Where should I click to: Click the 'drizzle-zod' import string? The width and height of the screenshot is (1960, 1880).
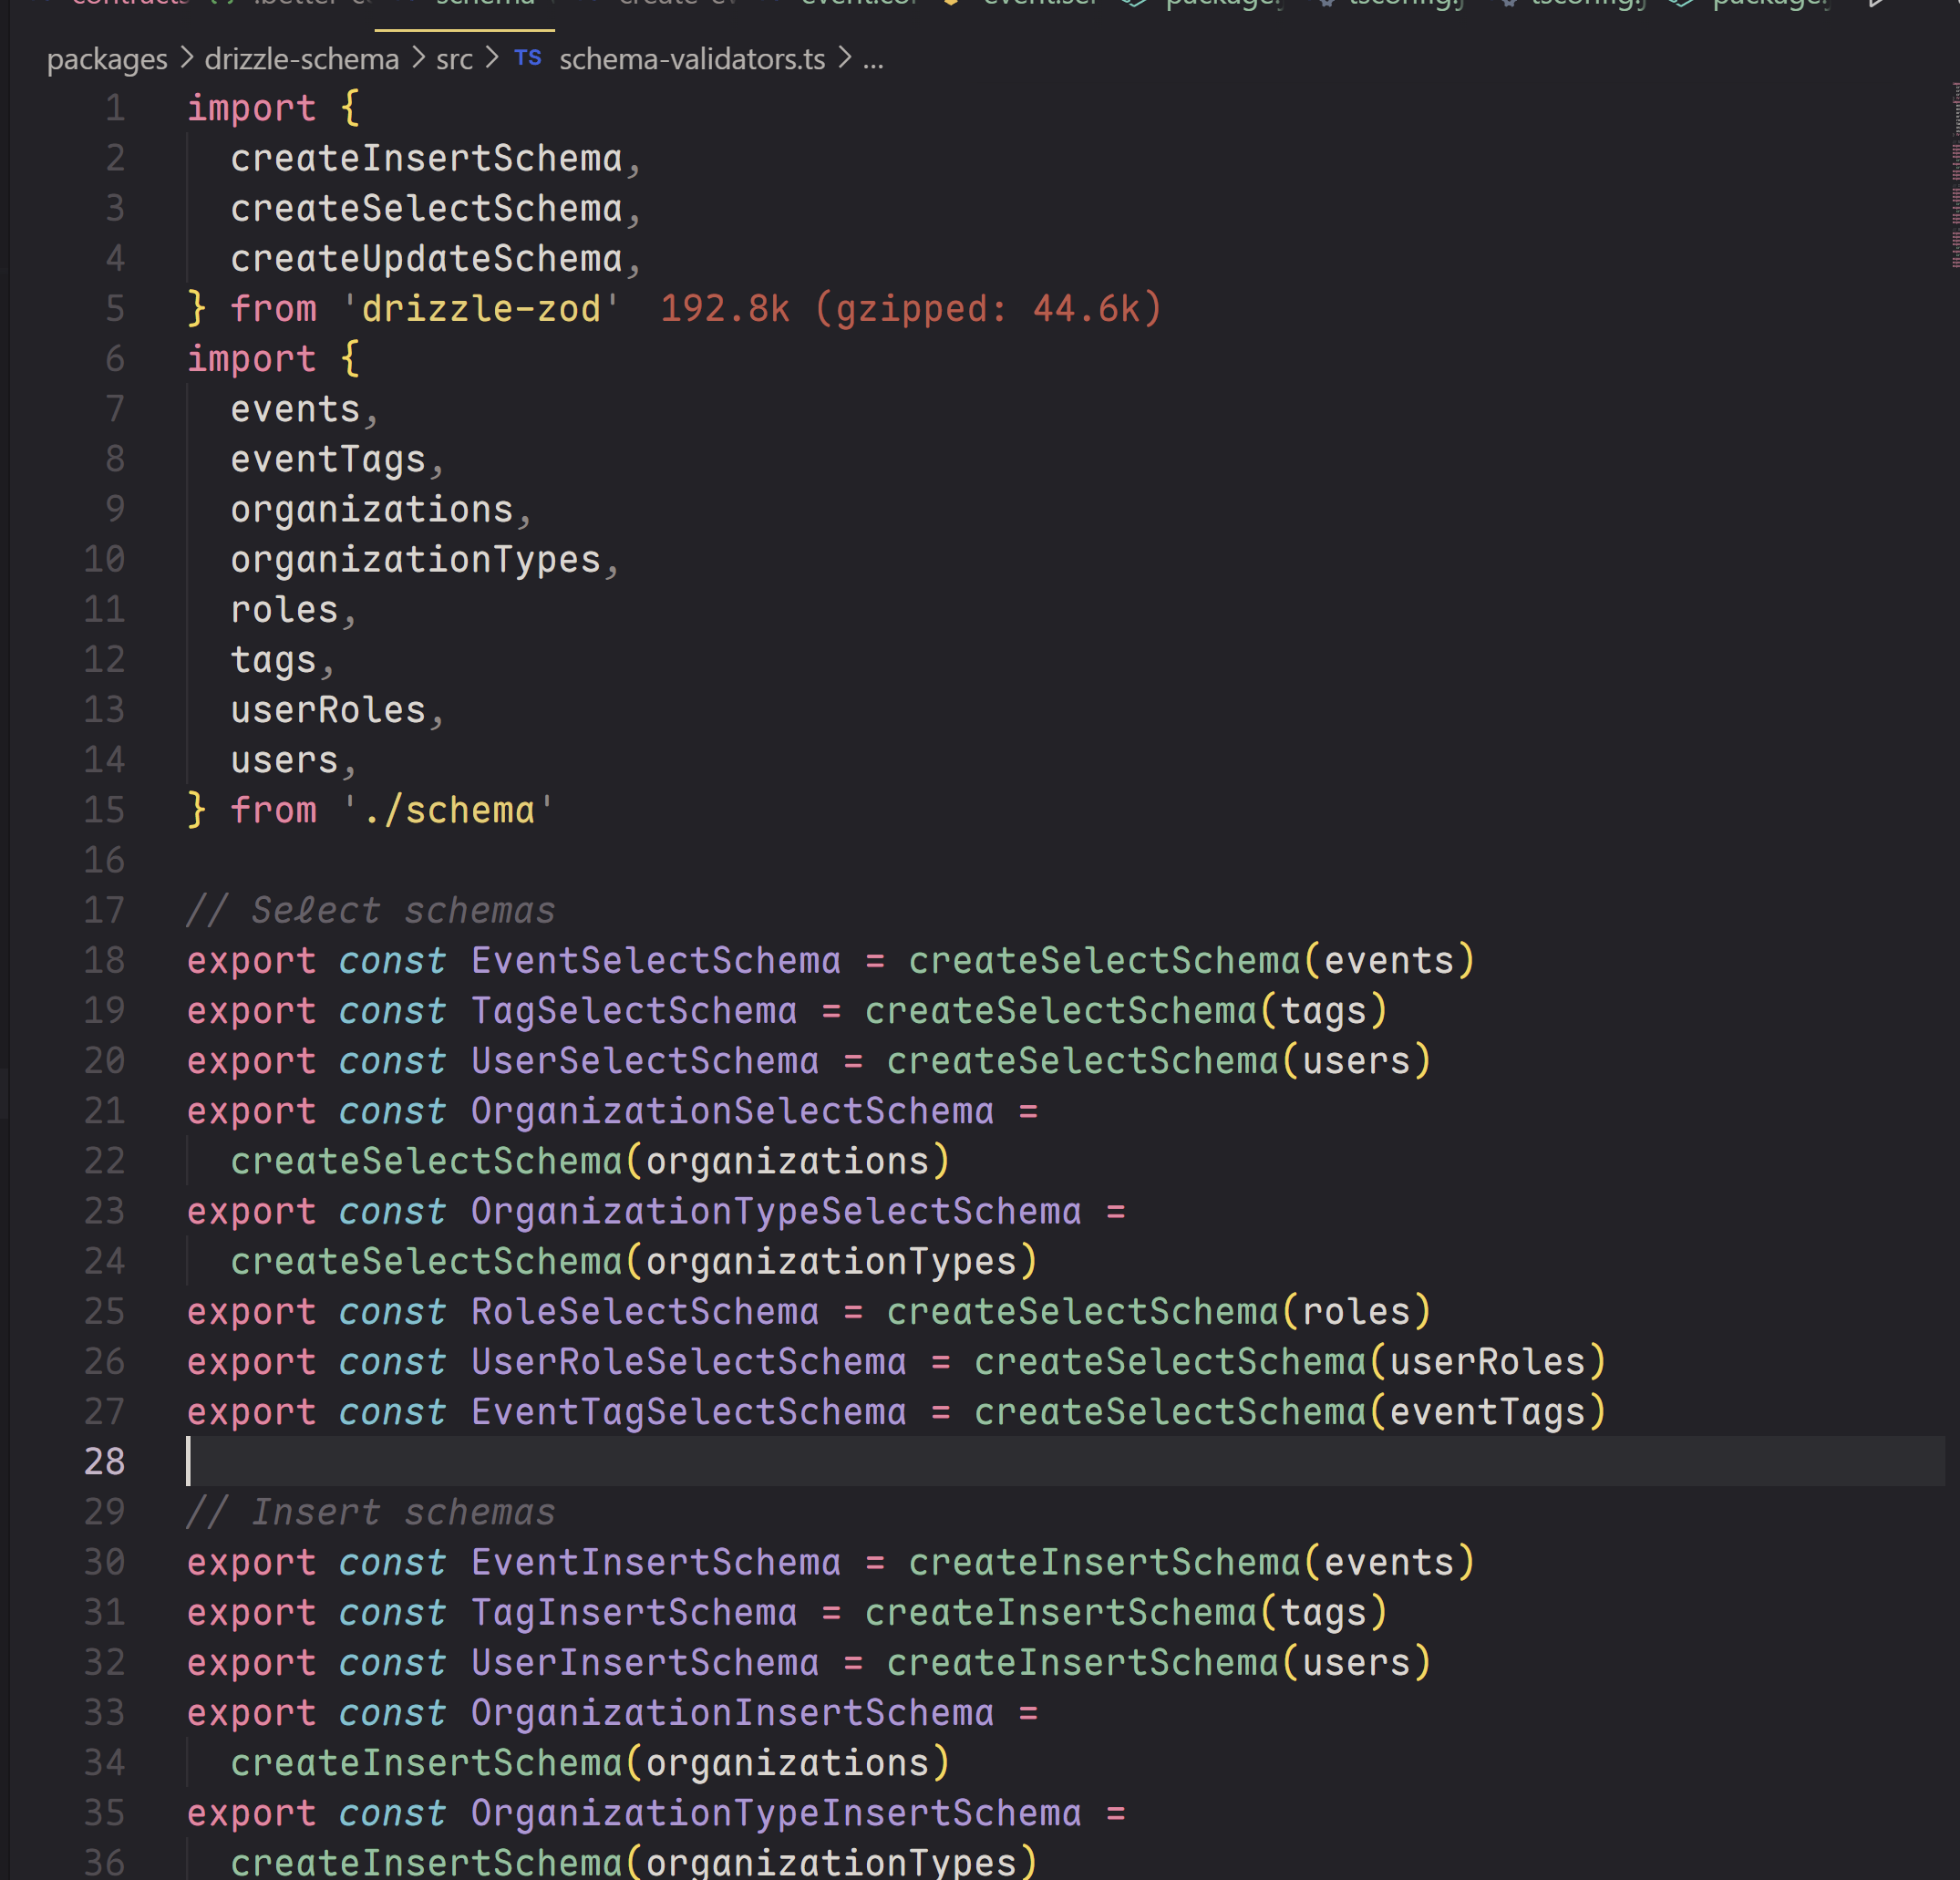tap(480, 309)
